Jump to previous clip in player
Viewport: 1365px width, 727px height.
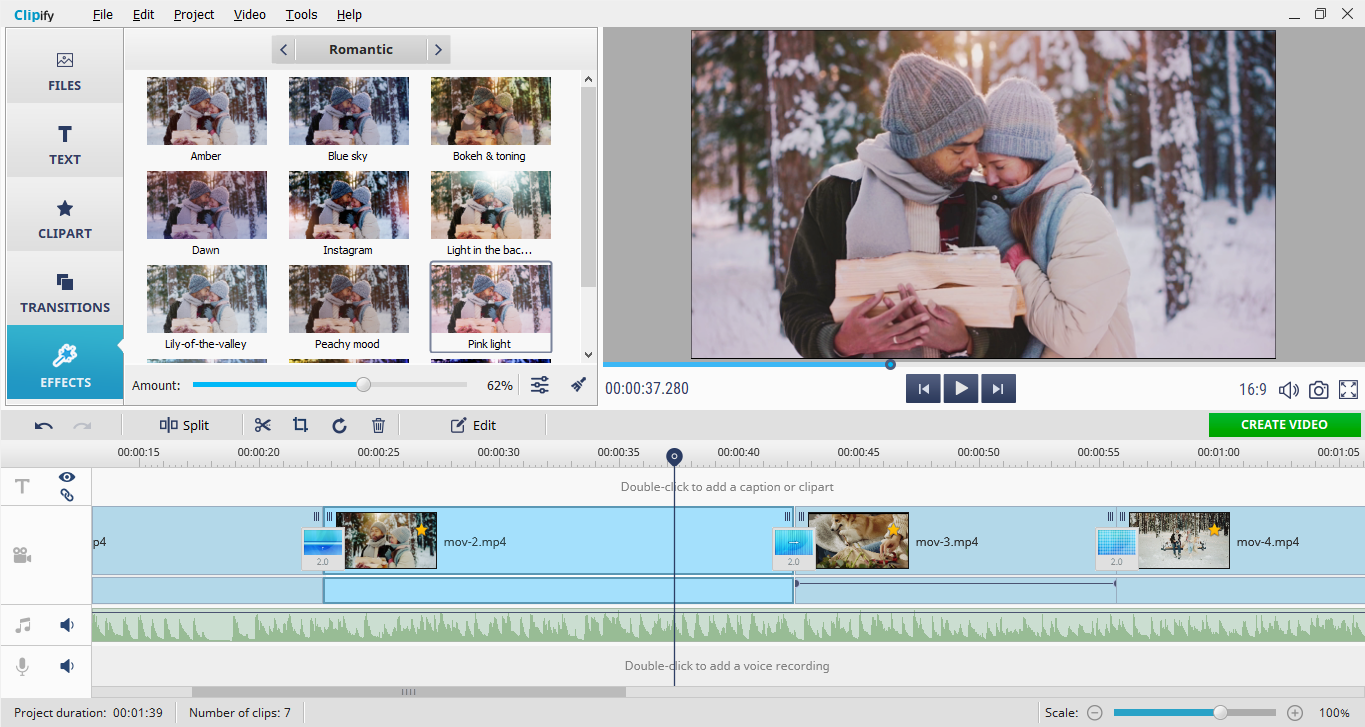[923, 389]
